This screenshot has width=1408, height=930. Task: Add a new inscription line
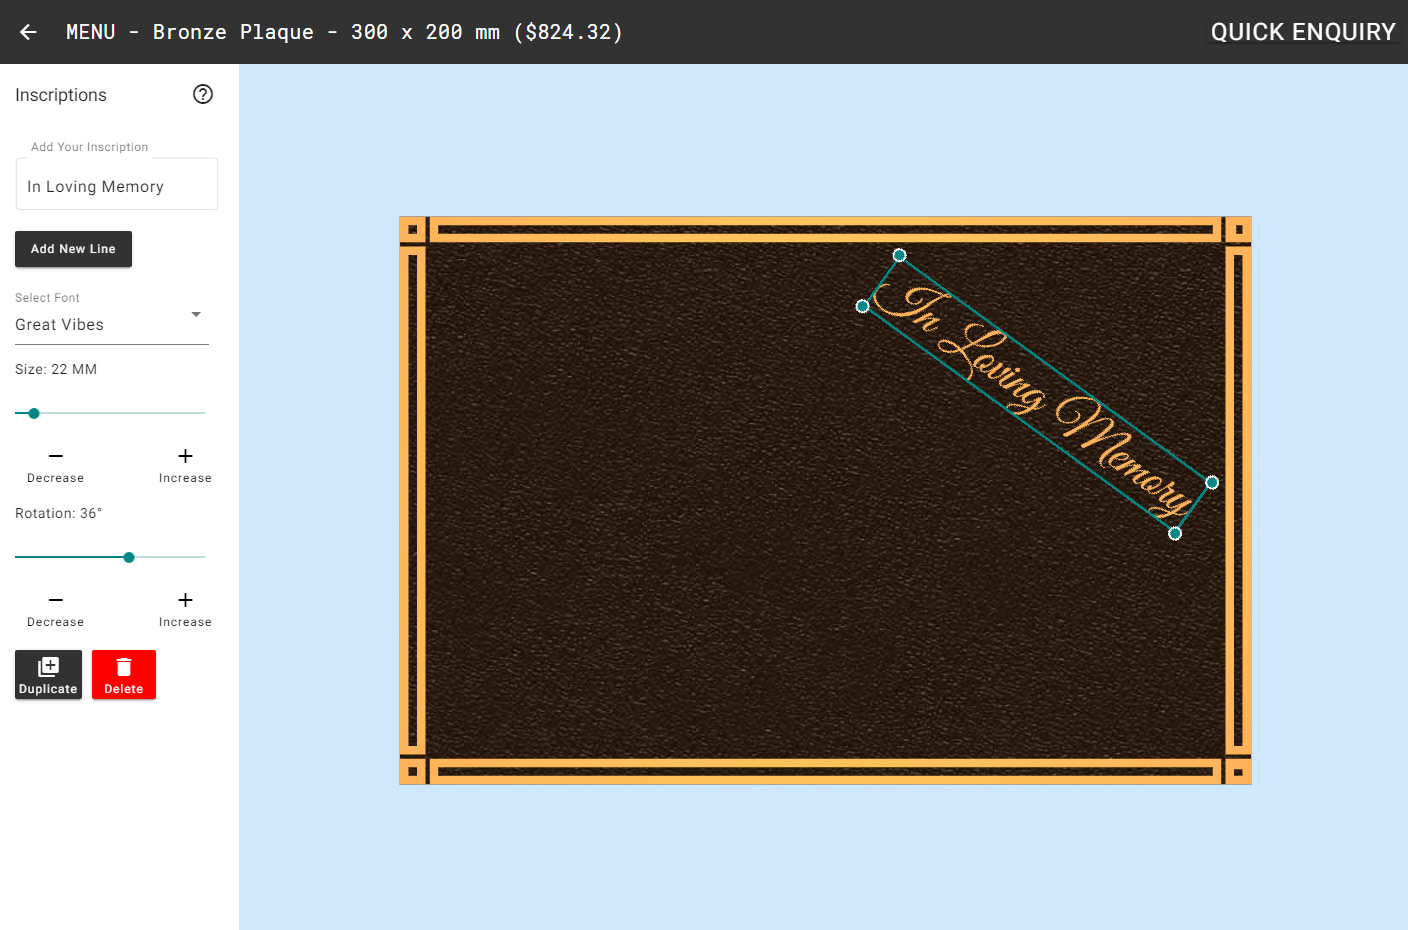(x=73, y=249)
